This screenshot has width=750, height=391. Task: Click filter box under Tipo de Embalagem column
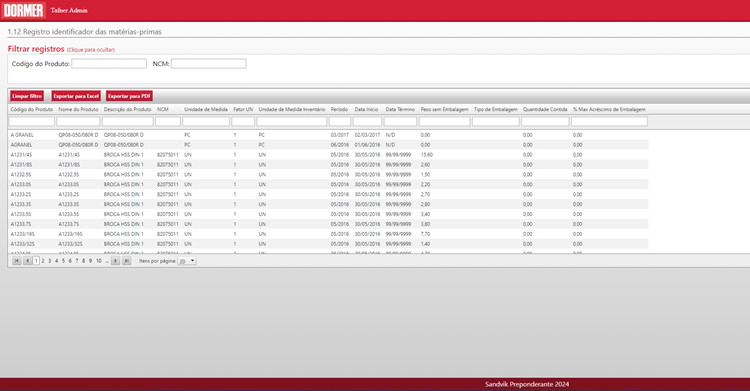pos(496,122)
